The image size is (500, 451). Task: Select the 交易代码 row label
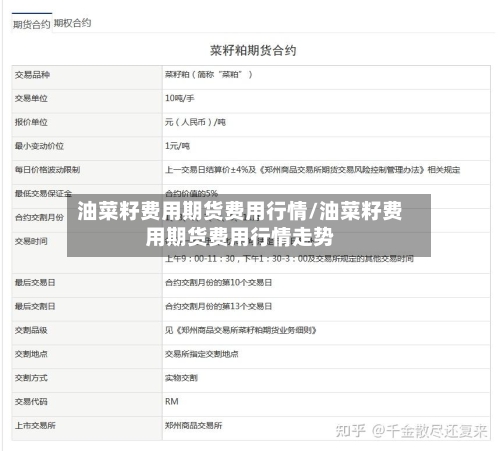pos(31,402)
